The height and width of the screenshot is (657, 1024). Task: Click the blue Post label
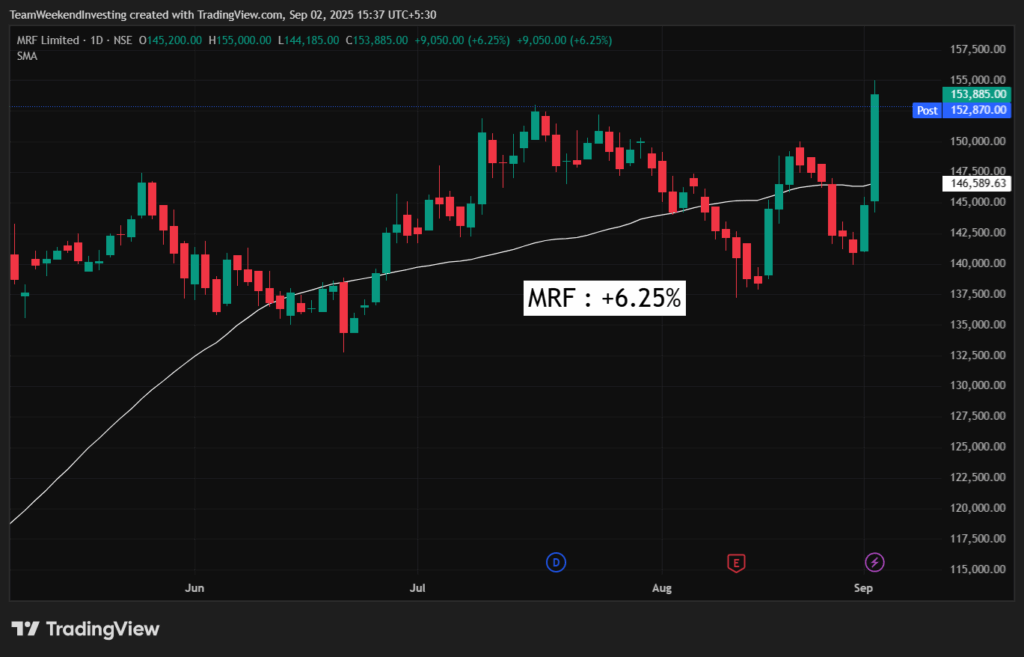tap(927, 110)
